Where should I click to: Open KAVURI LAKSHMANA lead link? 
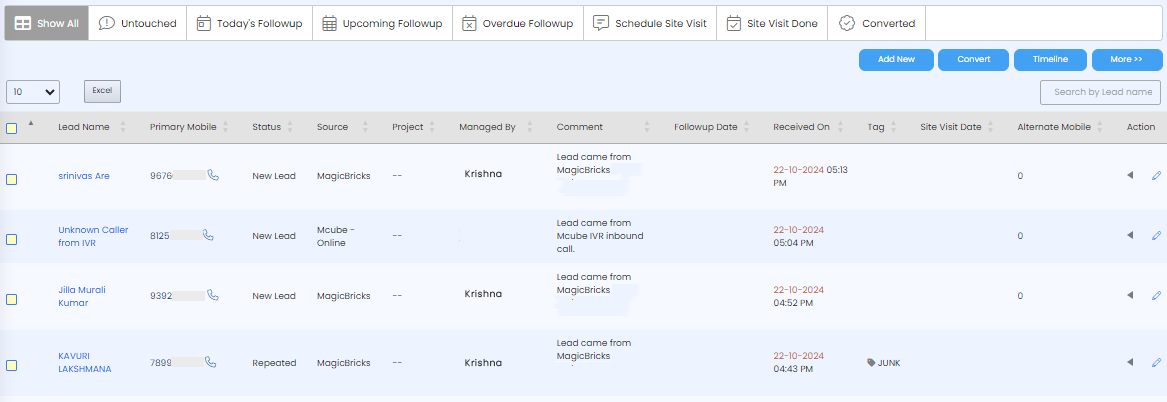85,363
